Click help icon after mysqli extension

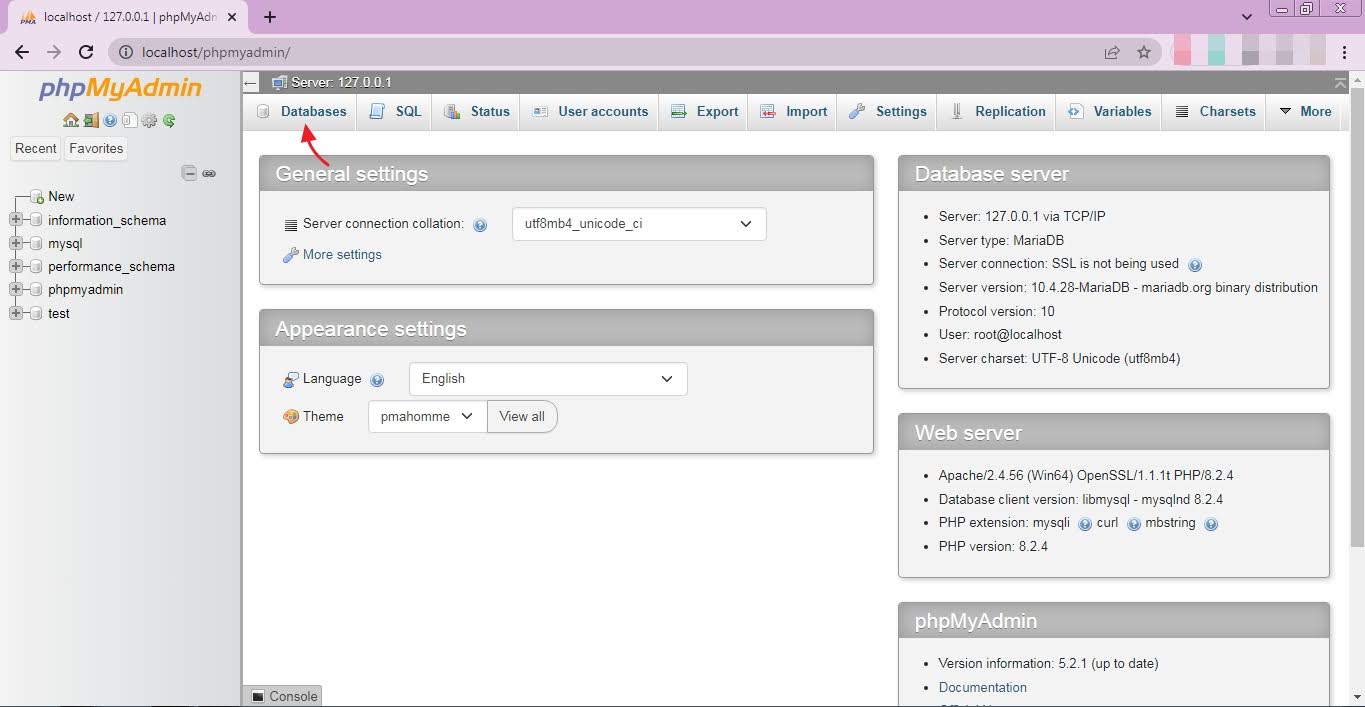click(x=1085, y=524)
